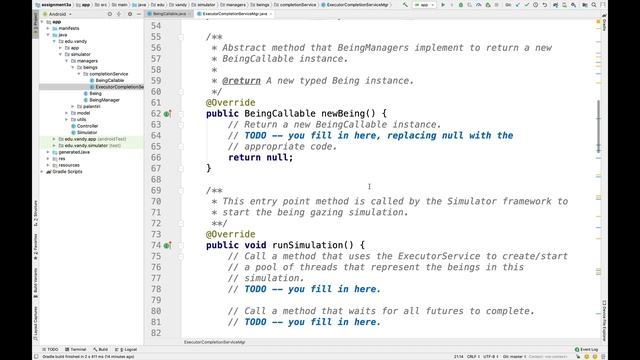
Task: Collapse the edu.vandy package node
Action: click(x=54, y=41)
